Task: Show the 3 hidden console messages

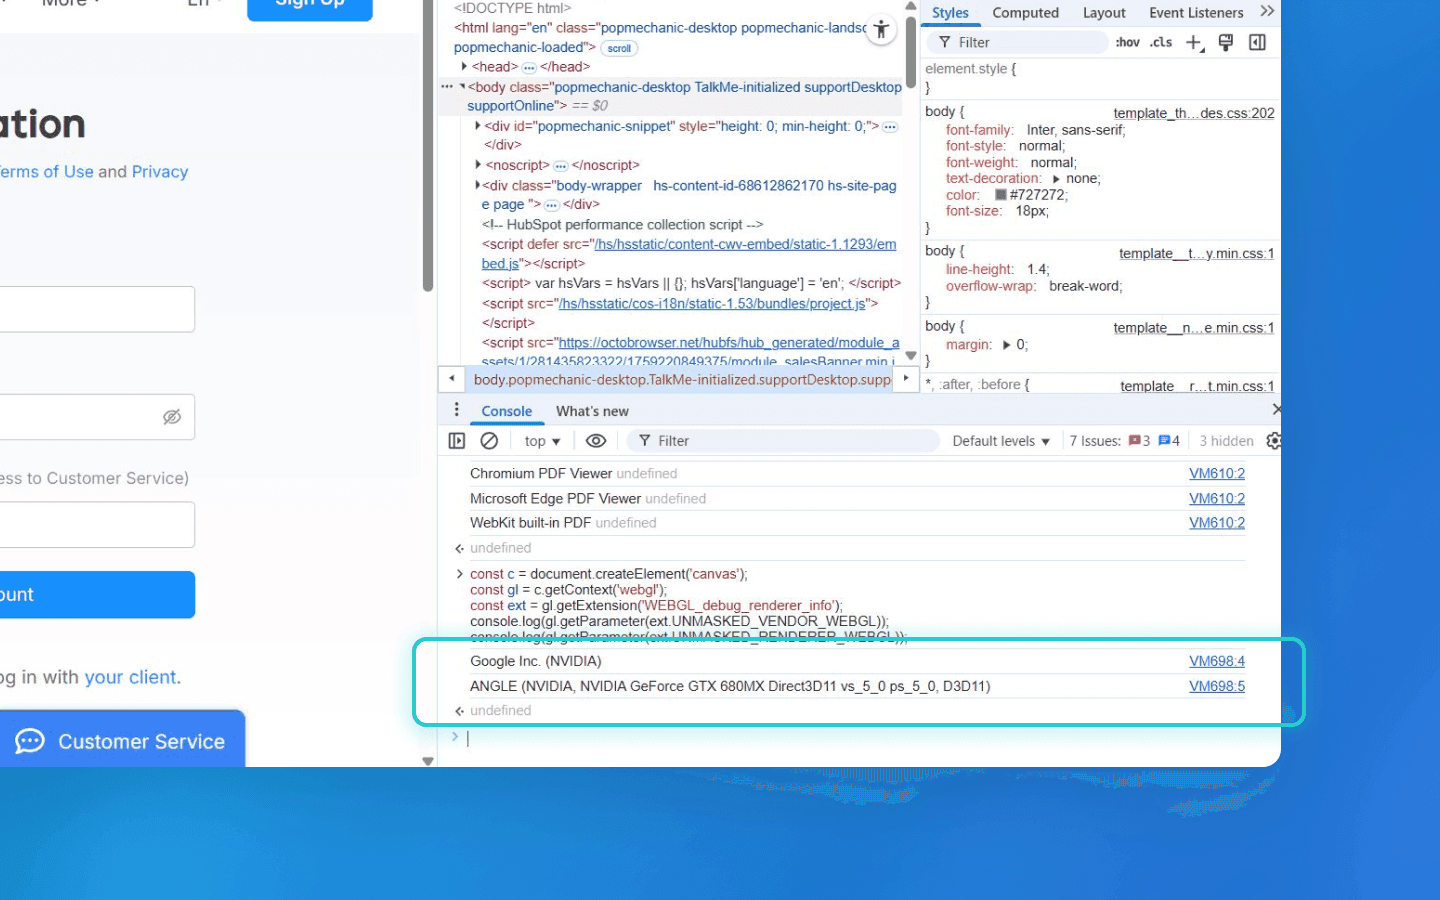Action: tap(1225, 440)
